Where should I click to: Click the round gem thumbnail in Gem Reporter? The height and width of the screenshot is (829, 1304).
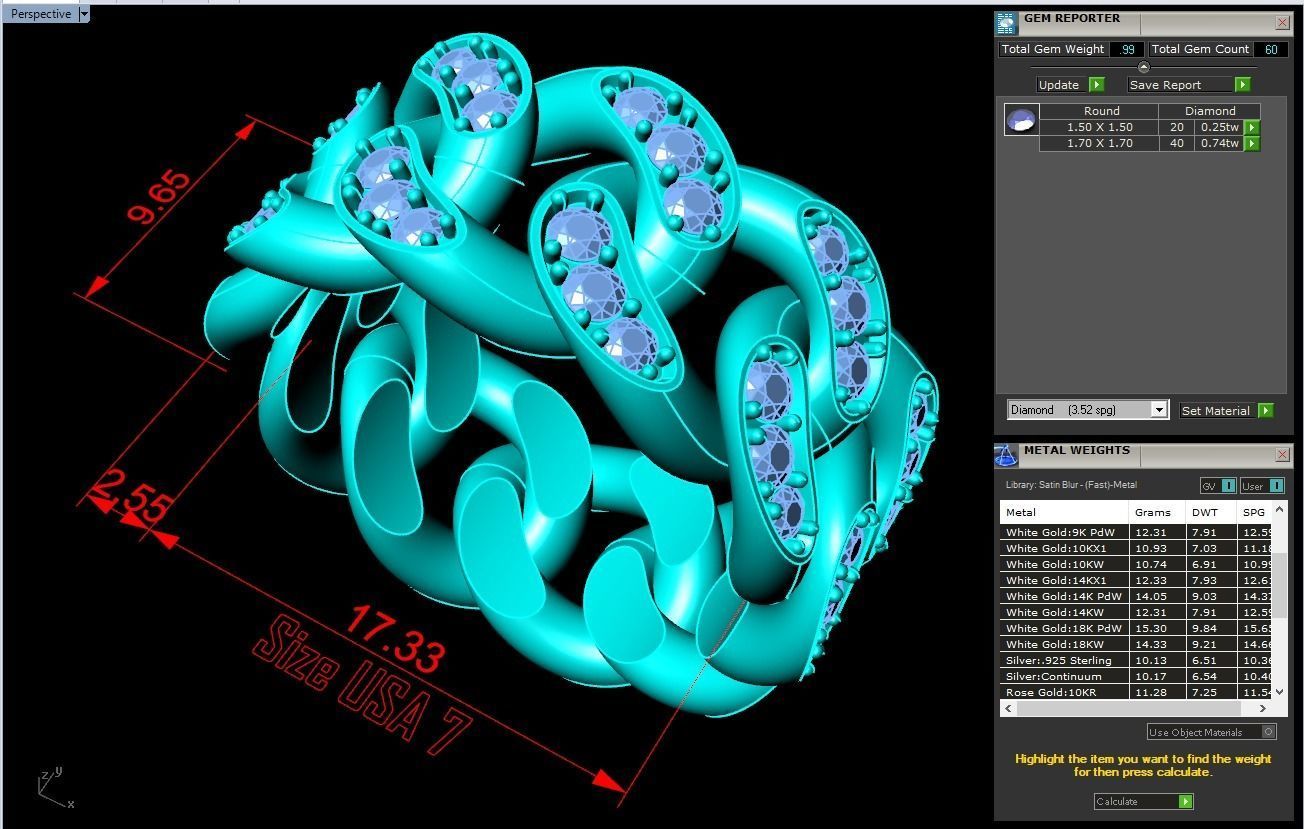coord(1021,120)
